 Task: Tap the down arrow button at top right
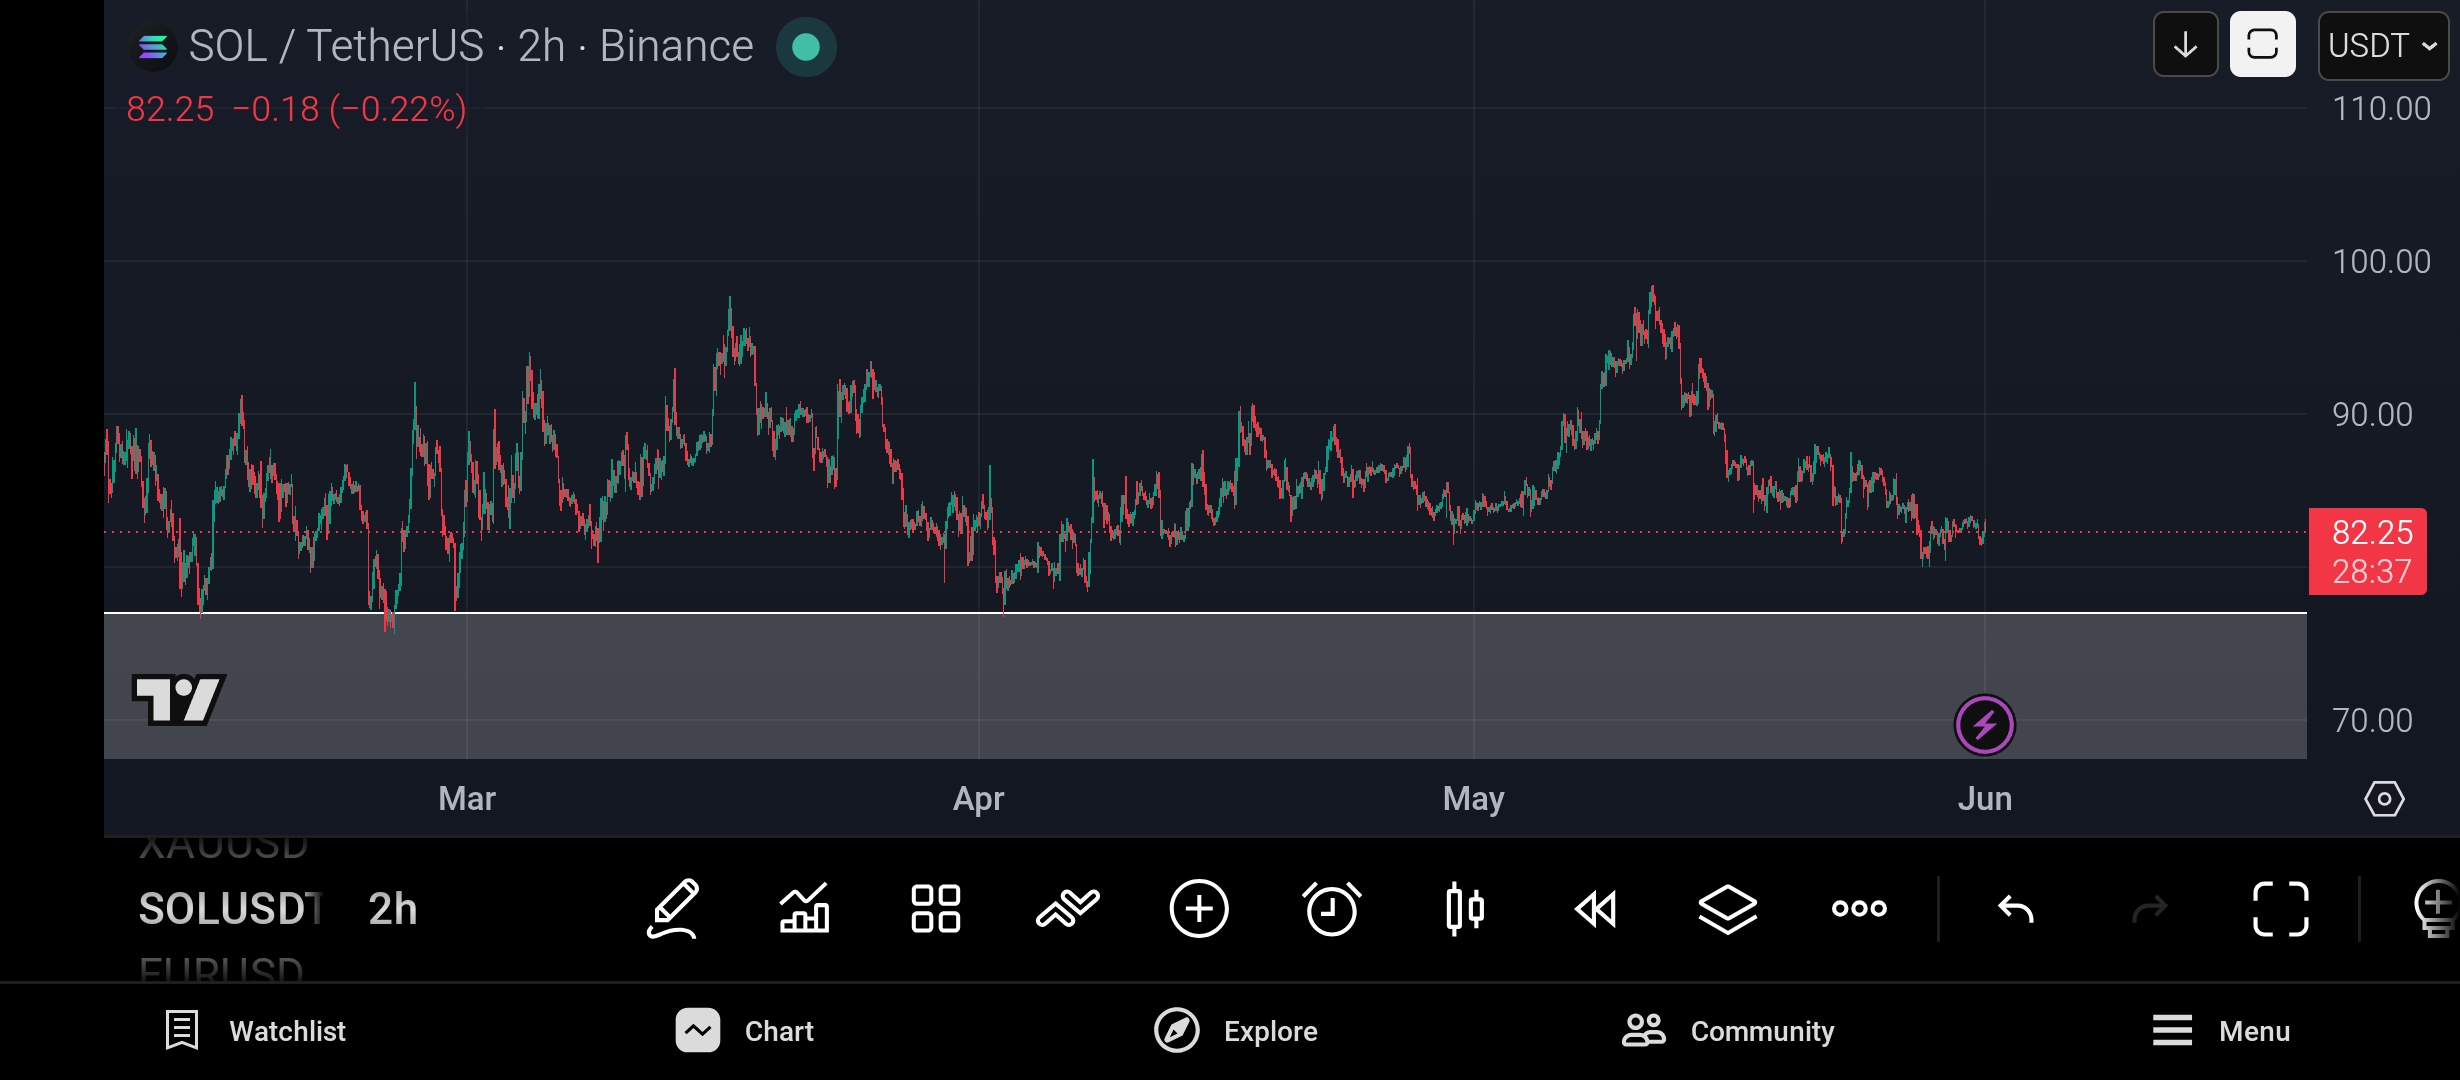click(x=2186, y=45)
